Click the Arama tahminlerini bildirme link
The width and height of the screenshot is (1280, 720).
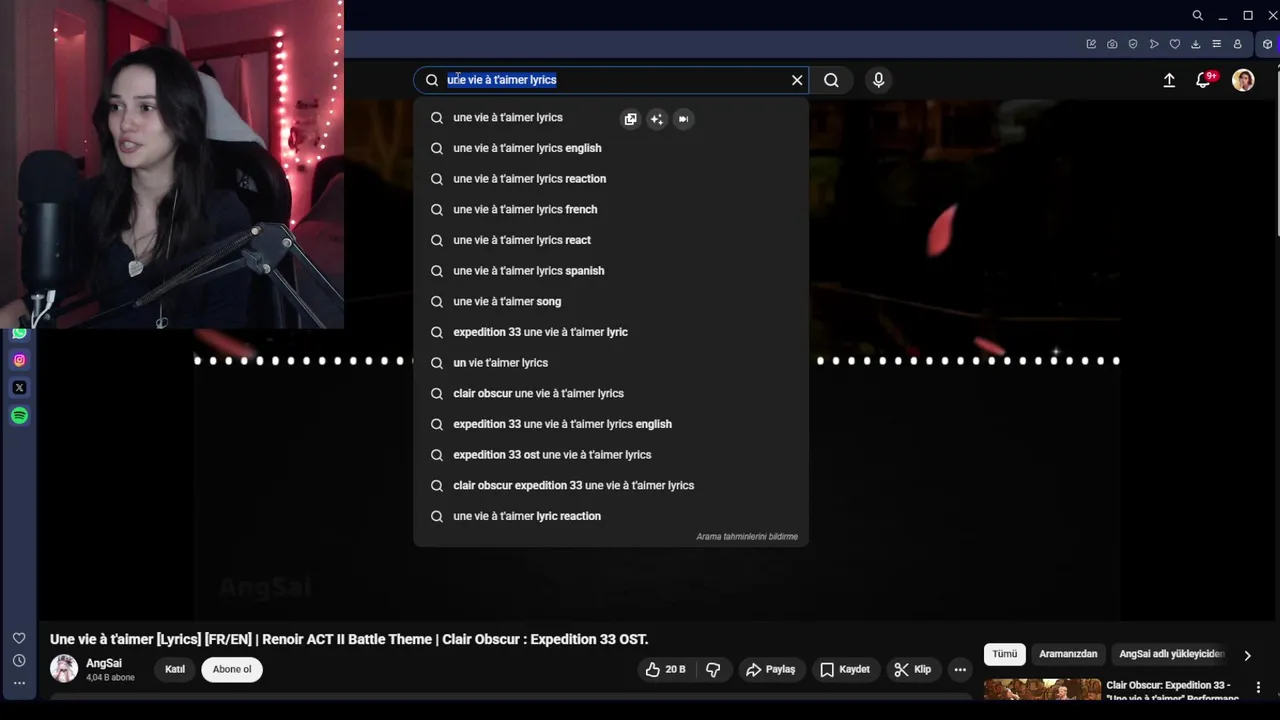pyautogui.click(x=747, y=537)
